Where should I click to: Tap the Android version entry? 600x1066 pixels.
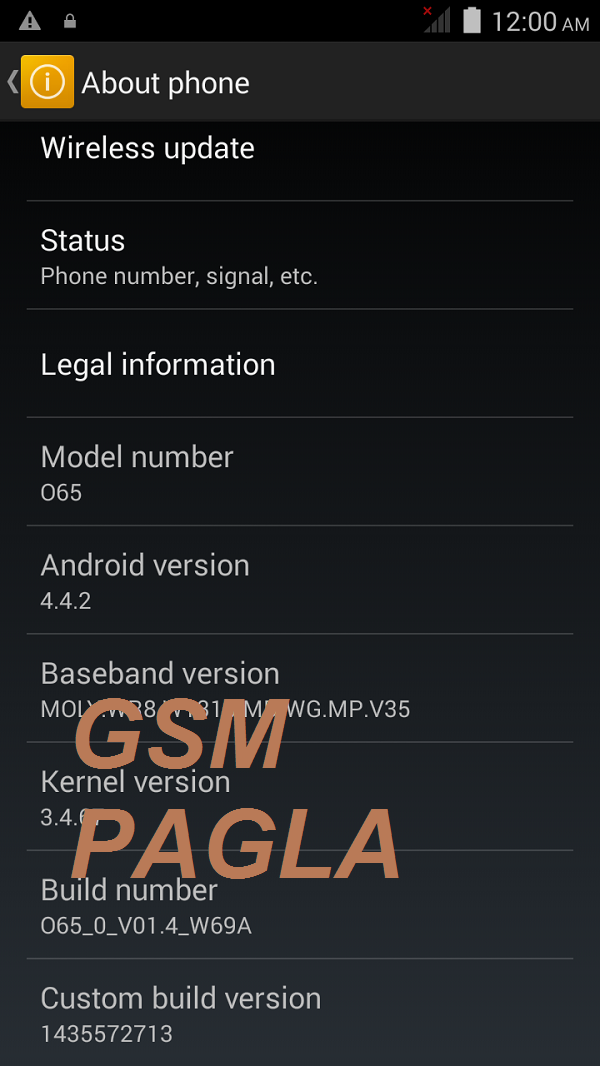point(300,579)
